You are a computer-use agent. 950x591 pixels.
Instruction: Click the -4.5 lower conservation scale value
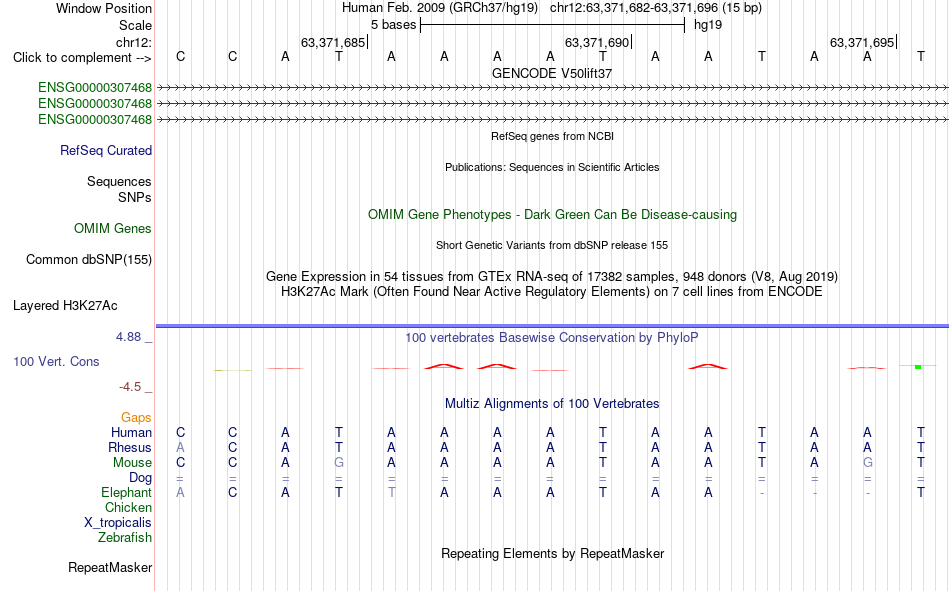point(130,387)
